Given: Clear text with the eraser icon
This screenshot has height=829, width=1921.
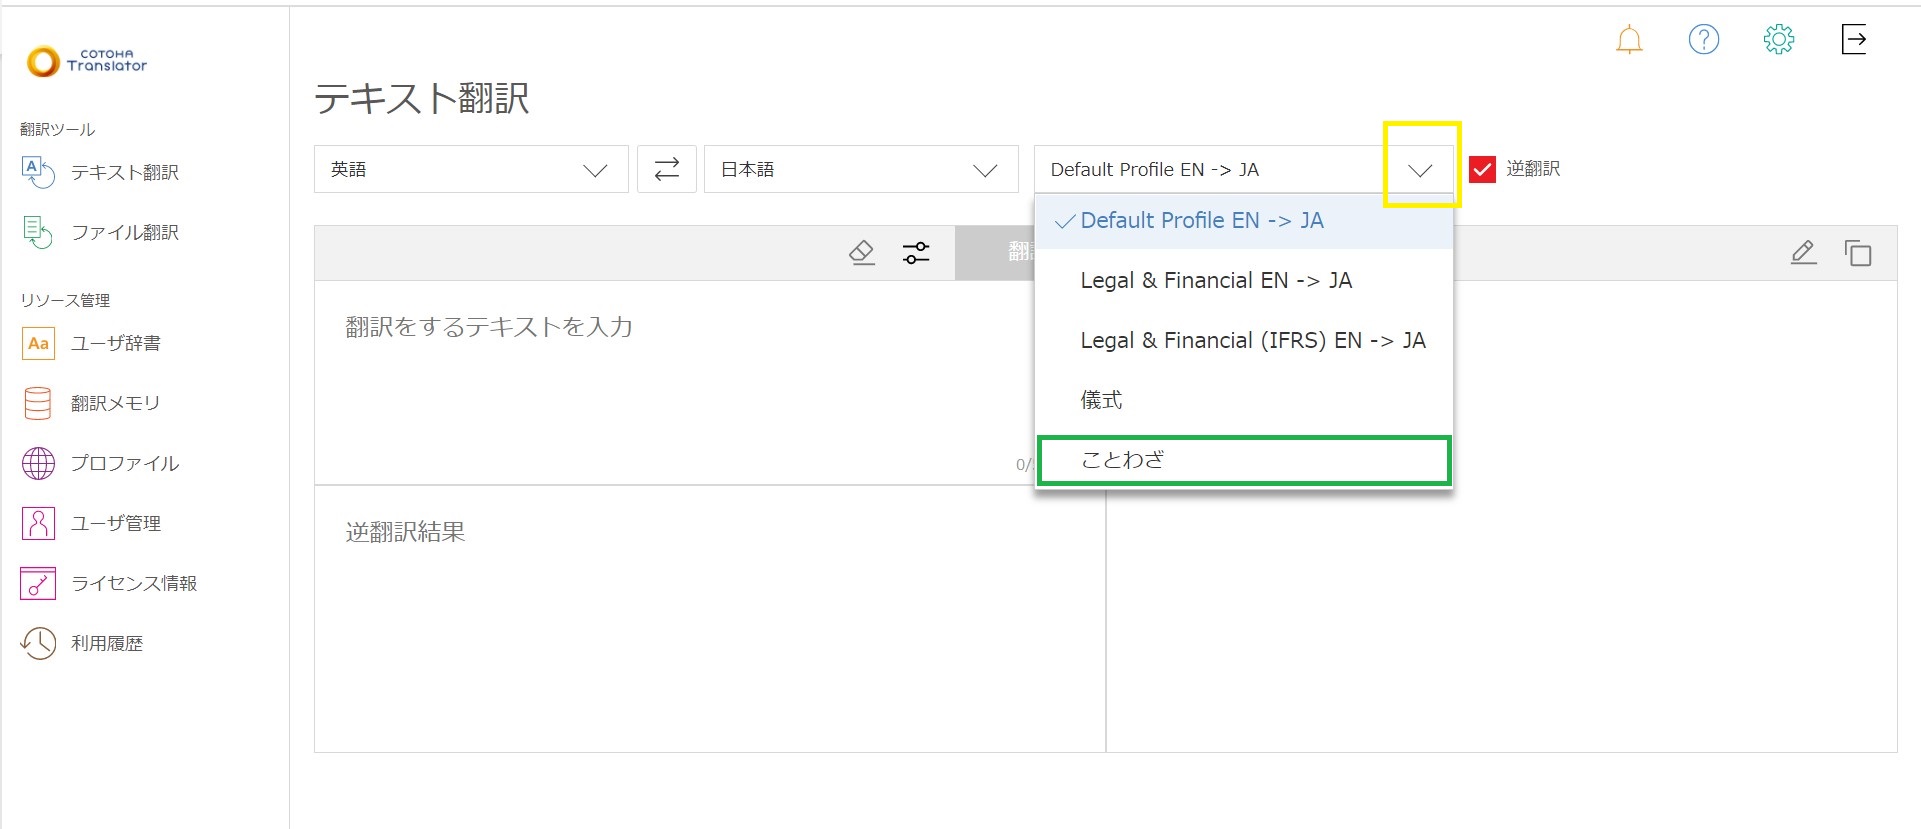Looking at the screenshot, I should 861,252.
